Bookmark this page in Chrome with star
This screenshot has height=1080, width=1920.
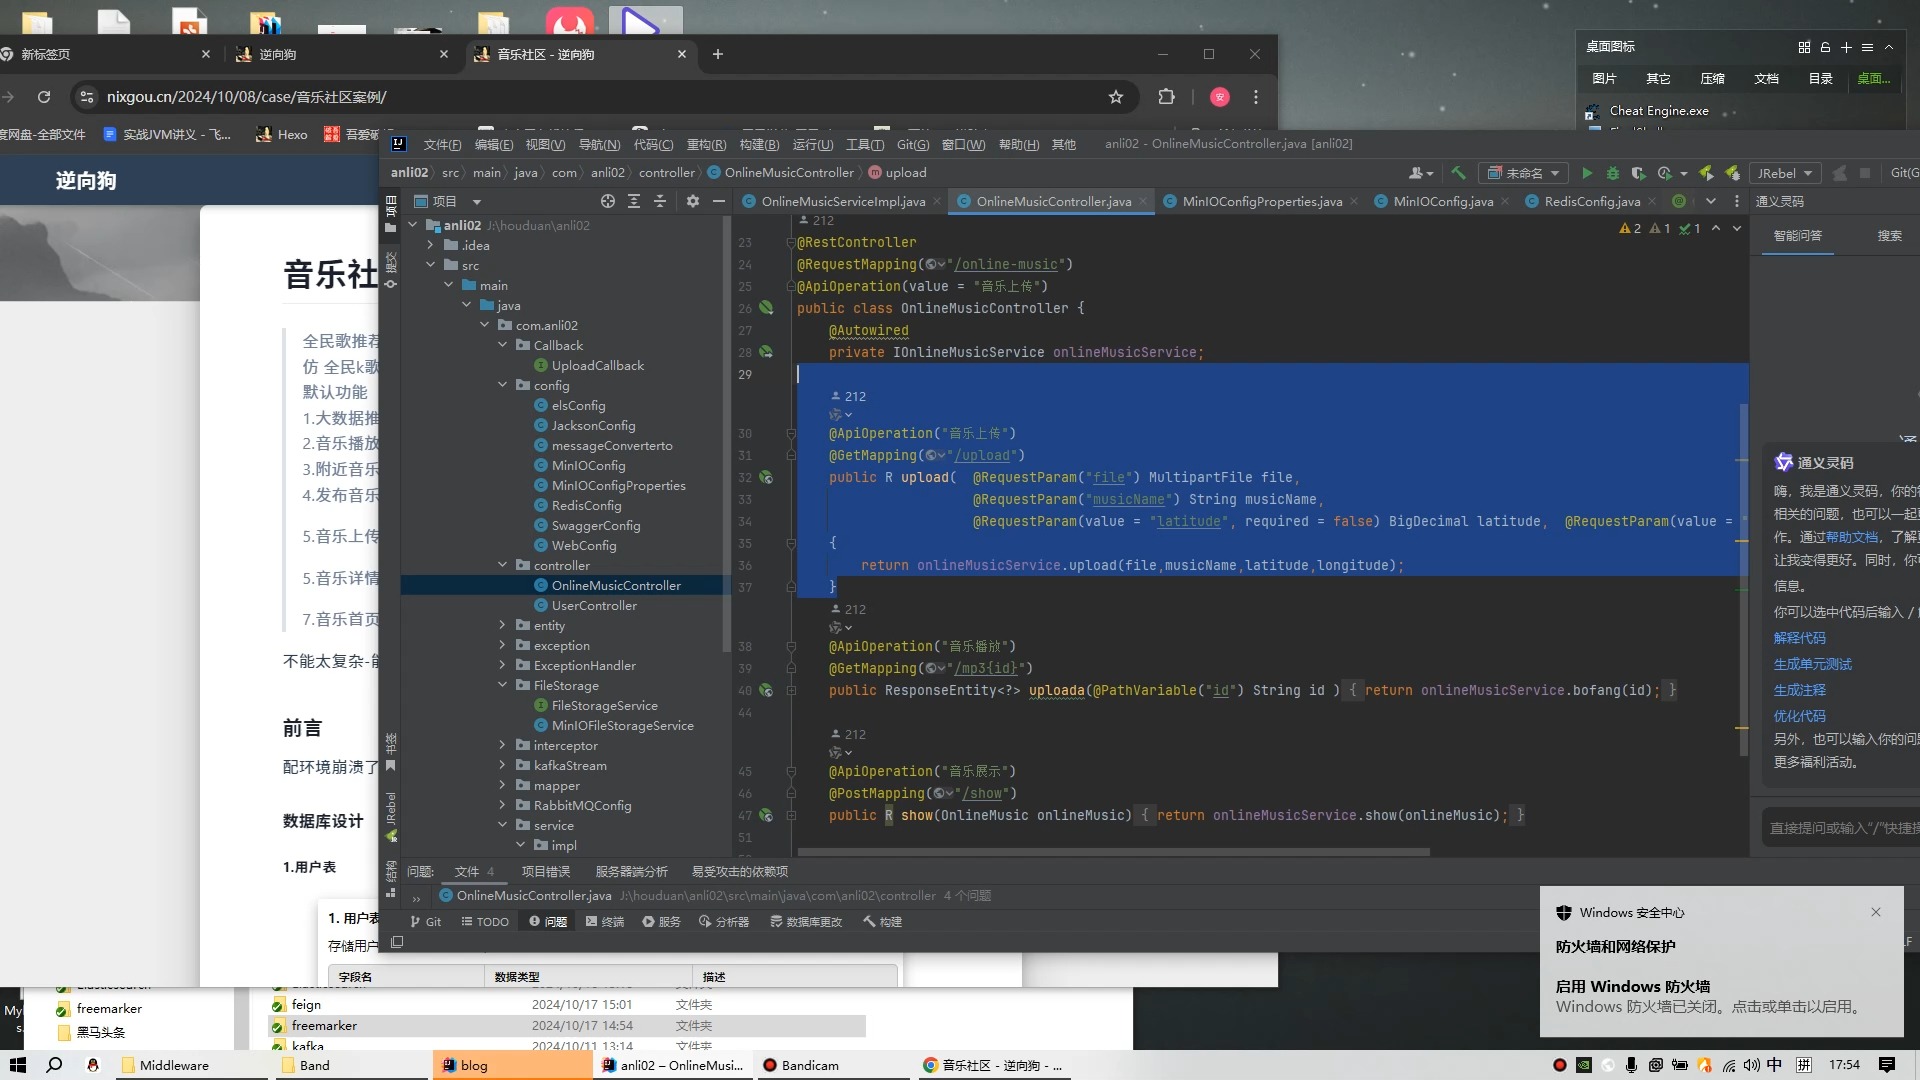tap(1116, 97)
